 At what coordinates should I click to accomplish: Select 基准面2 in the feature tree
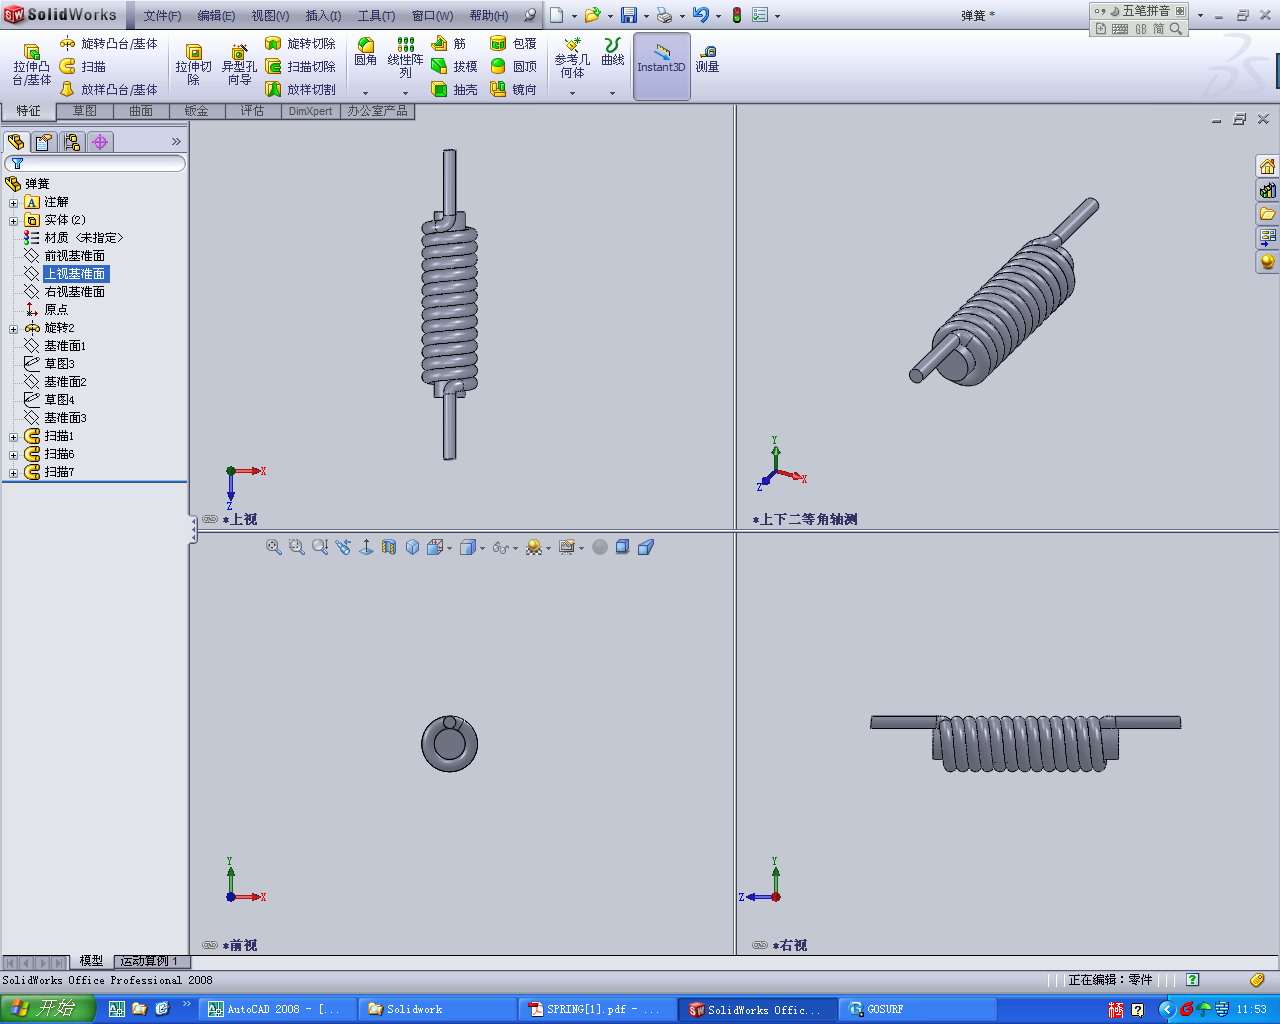(65, 382)
